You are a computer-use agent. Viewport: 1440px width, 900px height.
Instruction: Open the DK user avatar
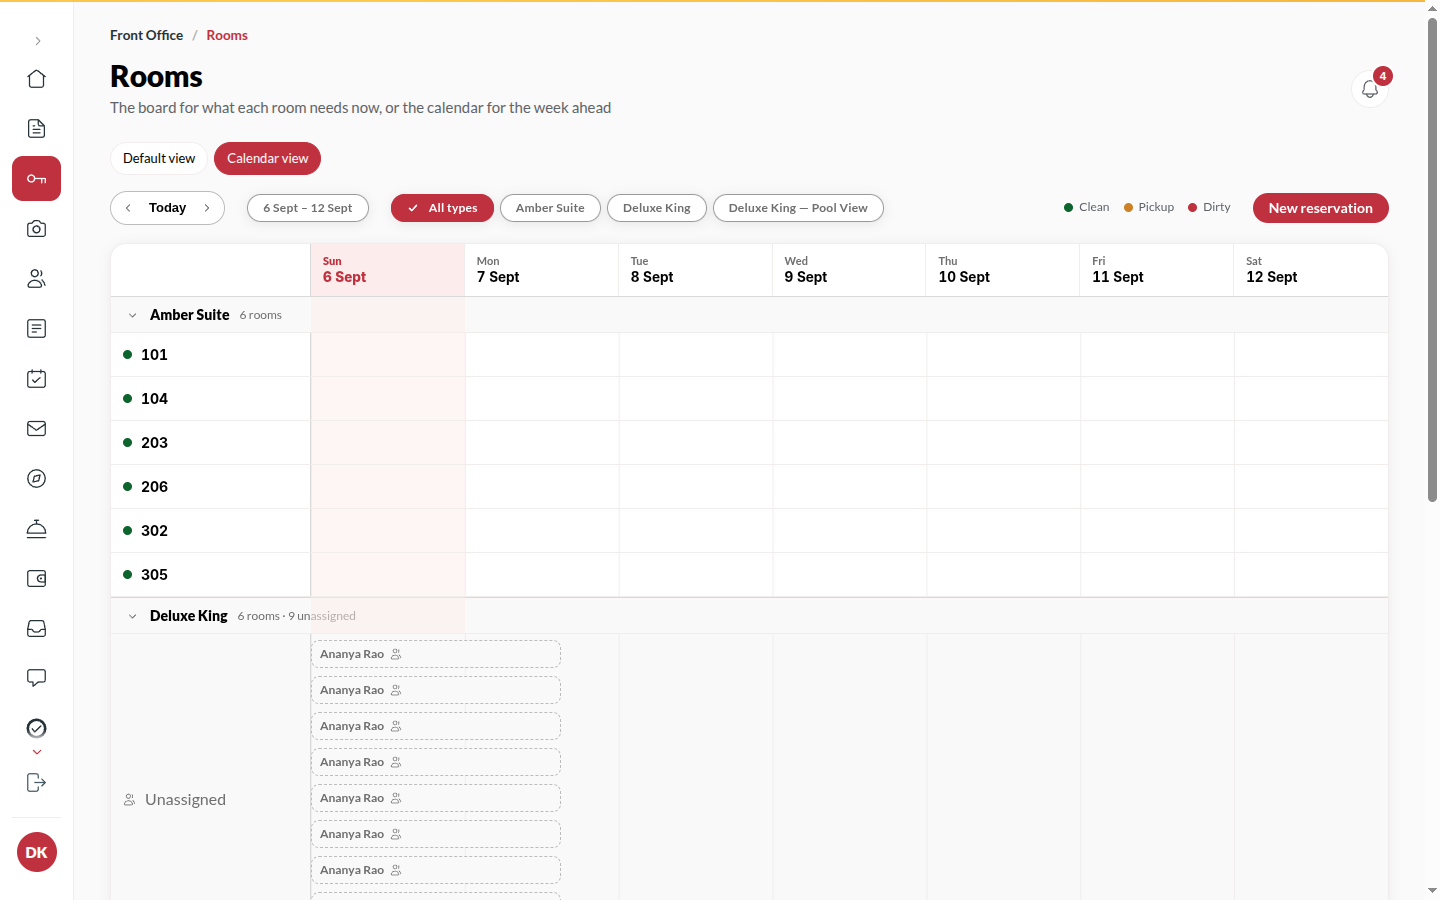(x=37, y=852)
